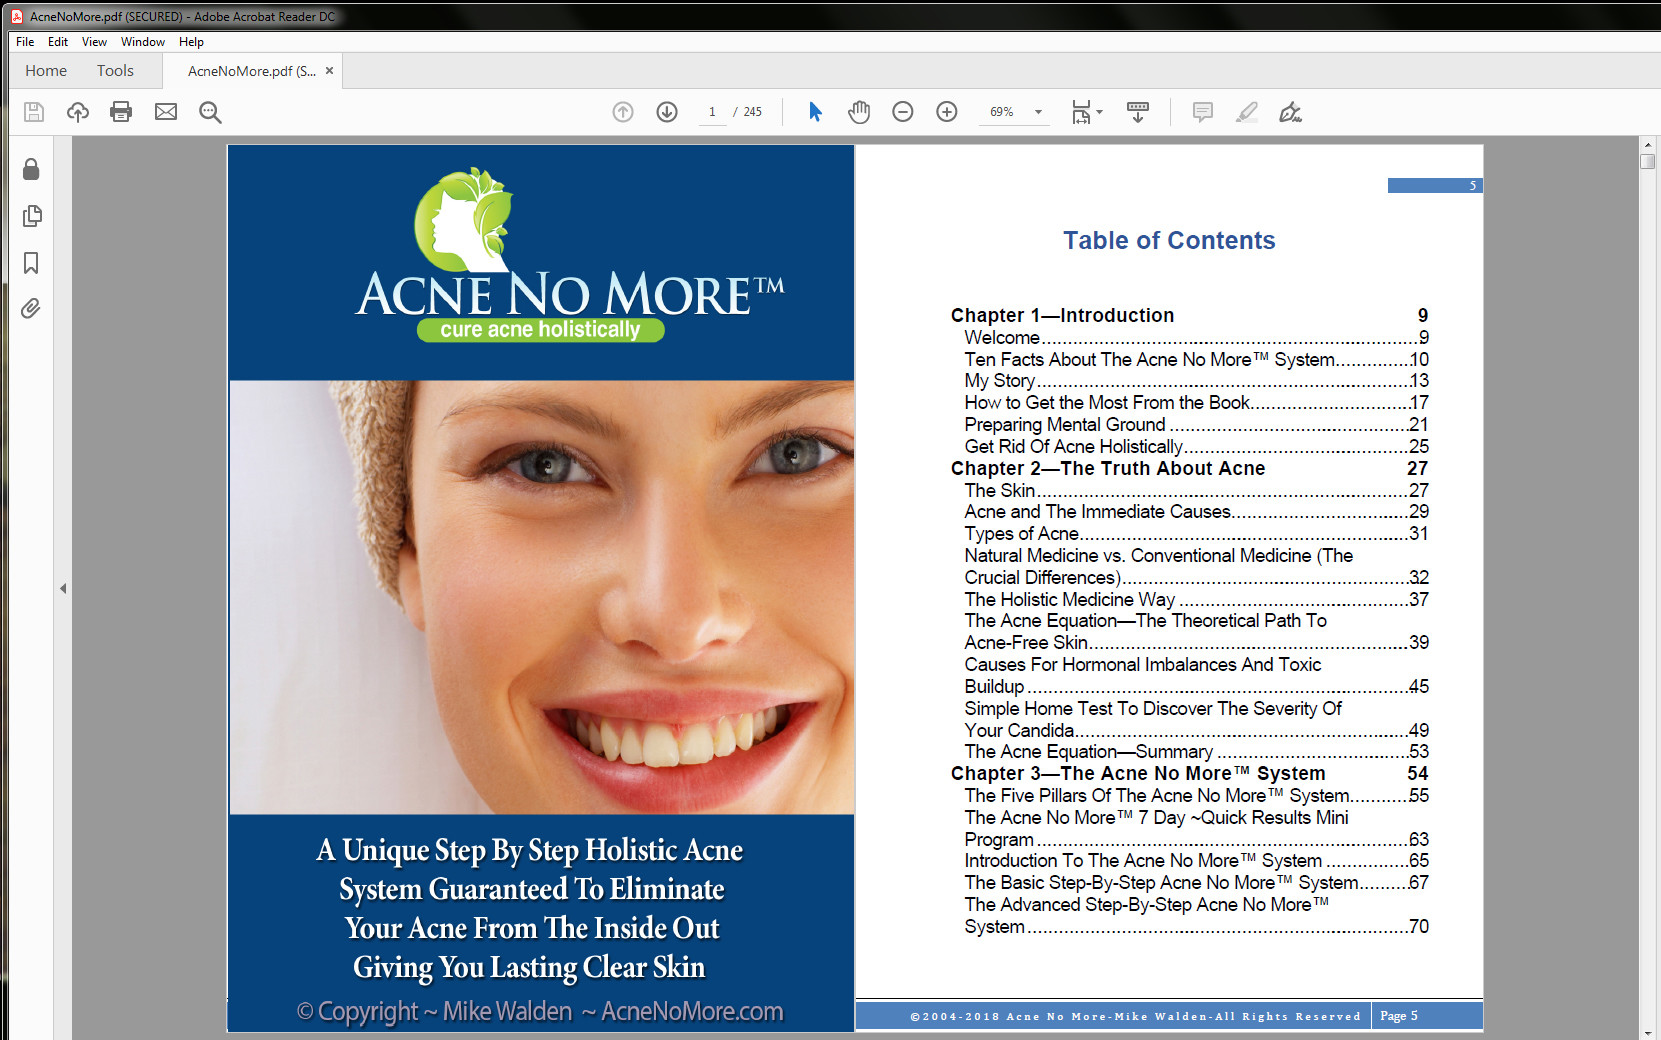1661x1040 pixels.
Task: Open the View menu
Action: [x=94, y=42]
